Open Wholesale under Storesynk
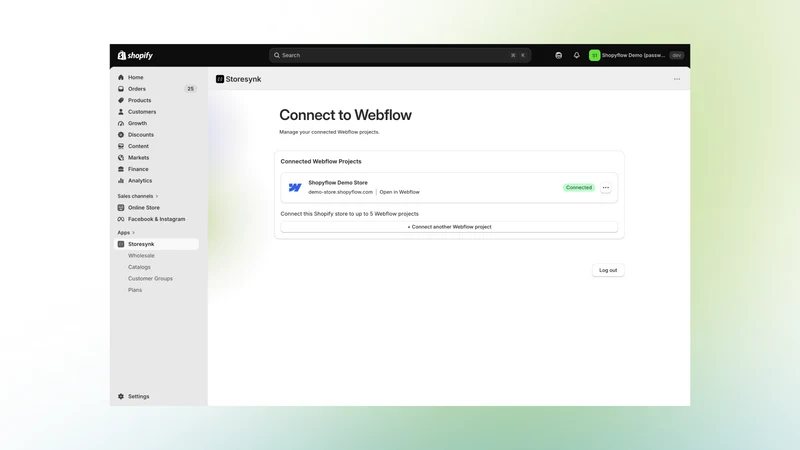The image size is (800, 450). (141, 256)
